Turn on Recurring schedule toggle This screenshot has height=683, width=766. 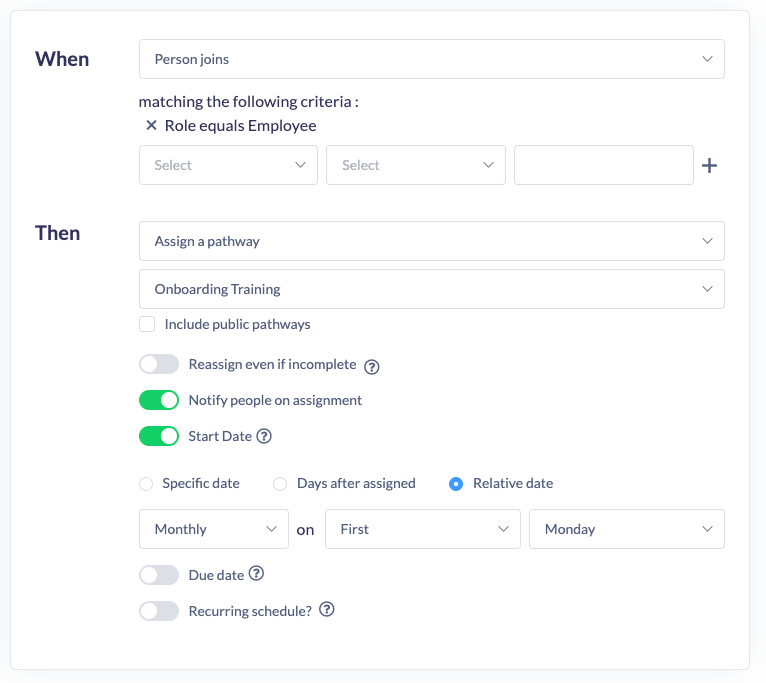click(x=159, y=610)
